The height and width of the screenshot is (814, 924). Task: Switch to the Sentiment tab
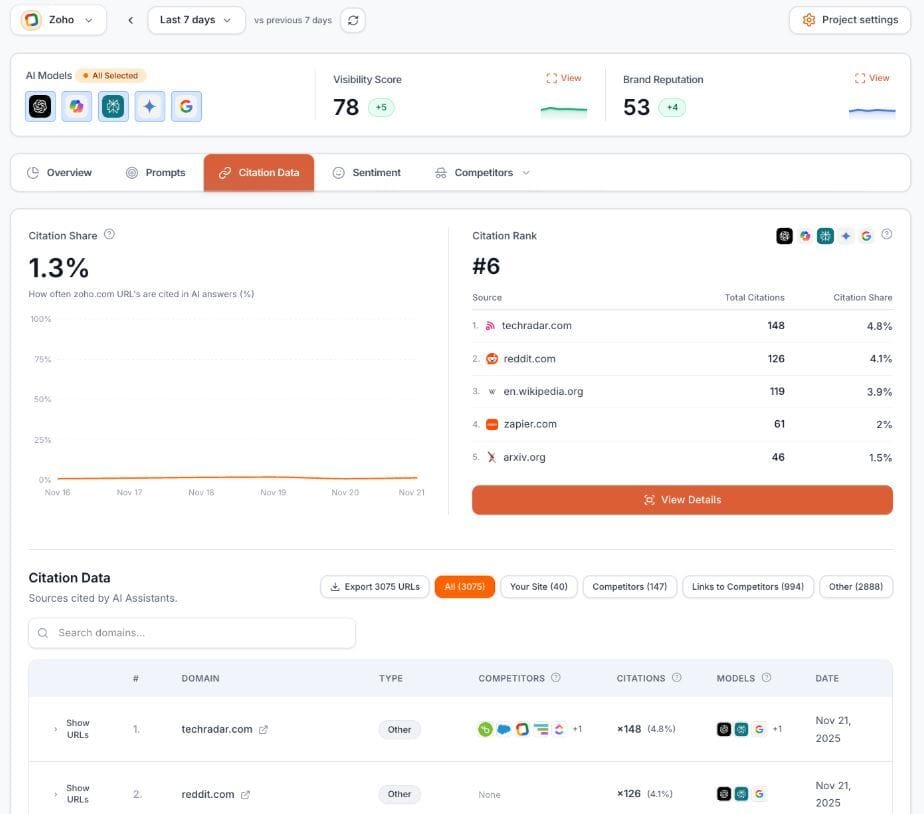(x=367, y=173)
